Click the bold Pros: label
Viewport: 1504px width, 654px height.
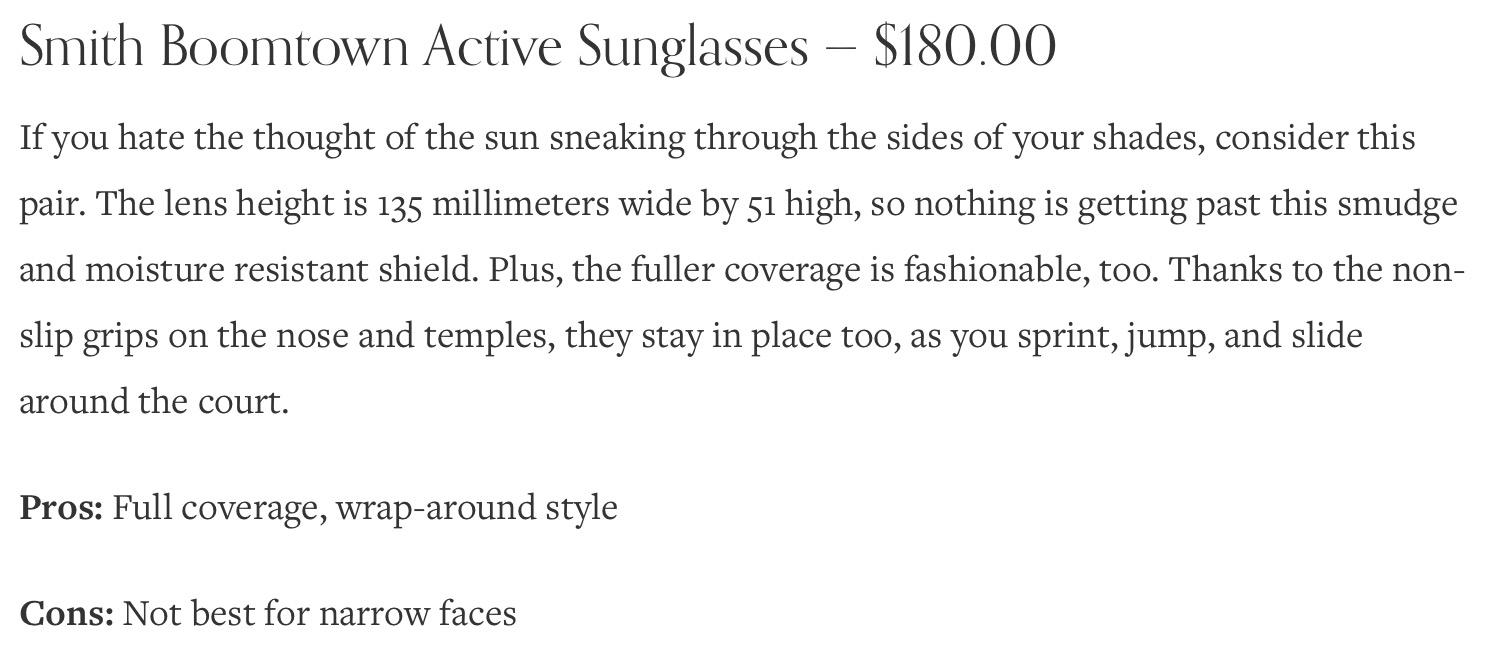(x=61, y=507)
